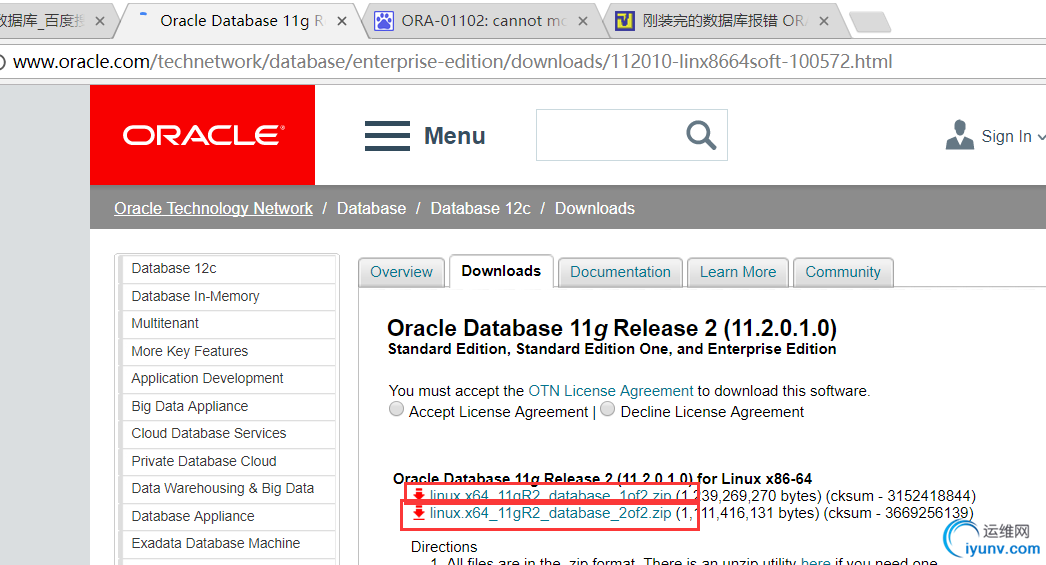Open Multitenant in sidebar

229,324
